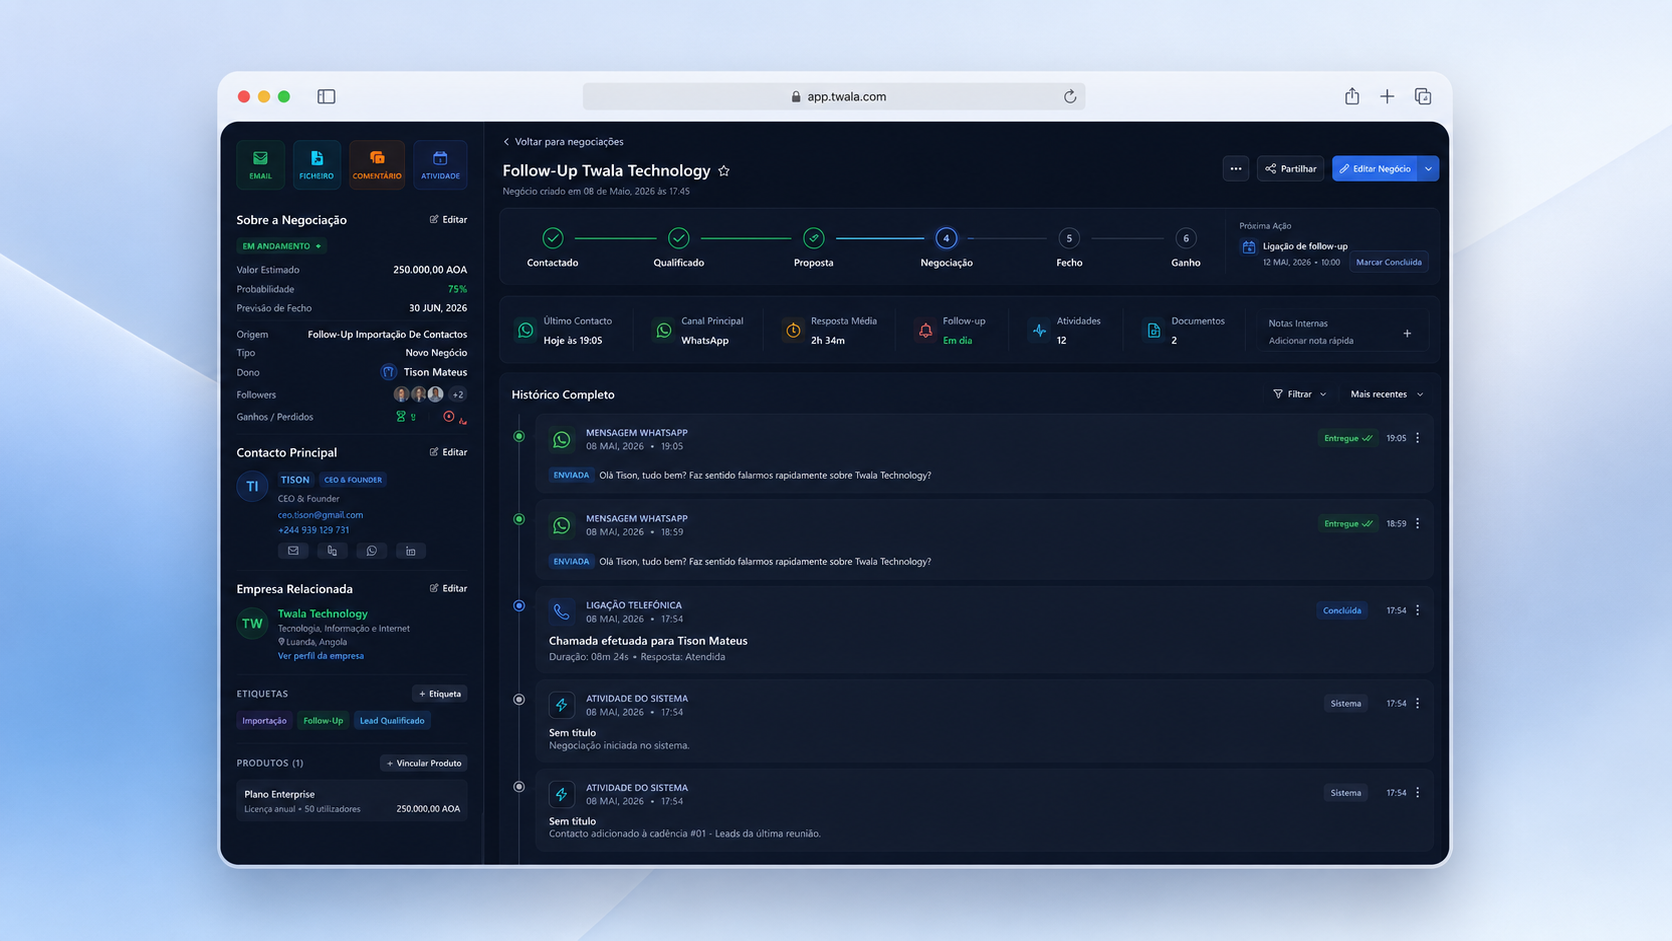
Task: Select the Contactado pipeline stage
Action: pos(553,238)
